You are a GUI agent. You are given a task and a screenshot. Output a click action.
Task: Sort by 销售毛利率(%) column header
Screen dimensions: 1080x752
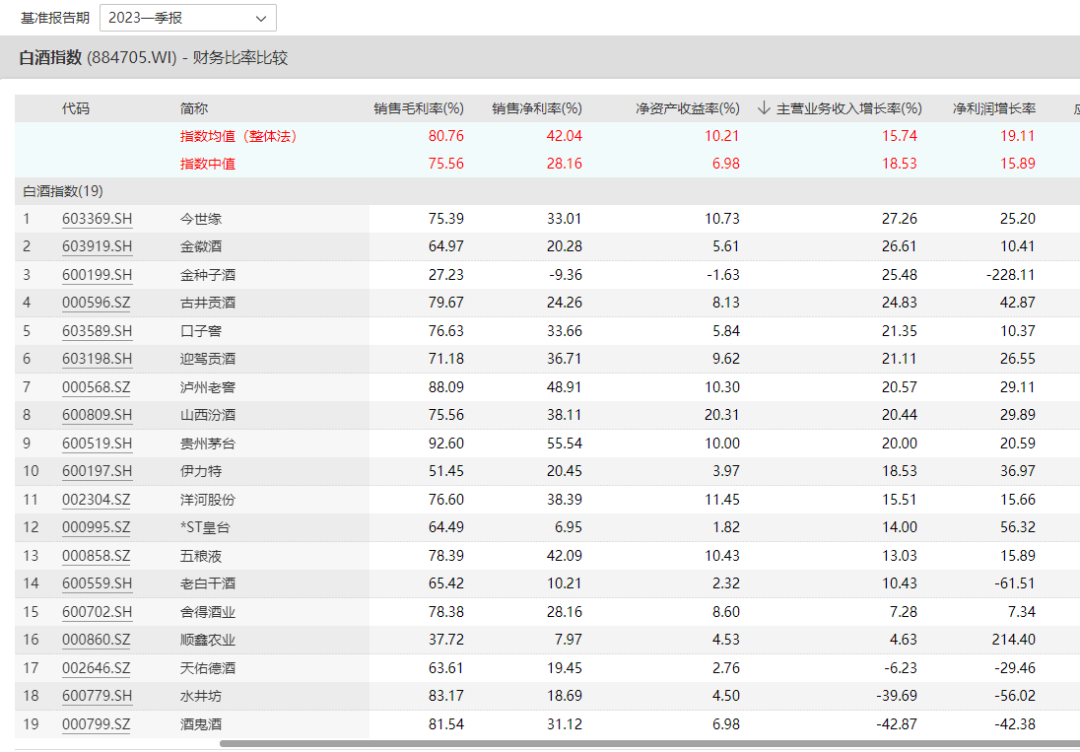(419, 108)
